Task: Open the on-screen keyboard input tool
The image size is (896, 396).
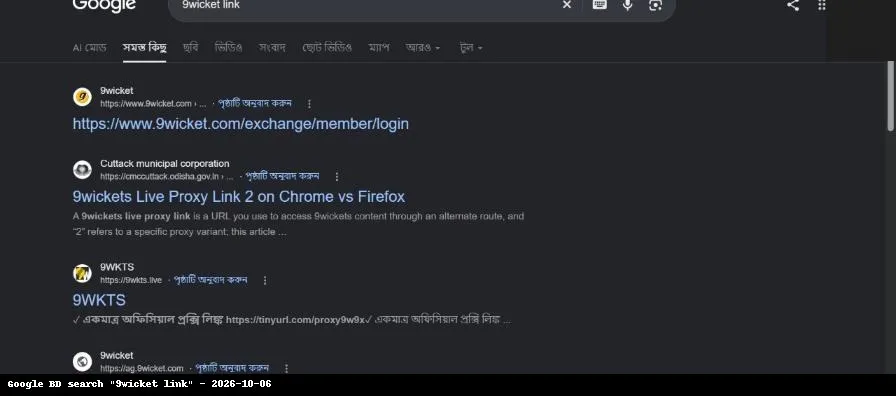Action: click(x=599, y=5)
